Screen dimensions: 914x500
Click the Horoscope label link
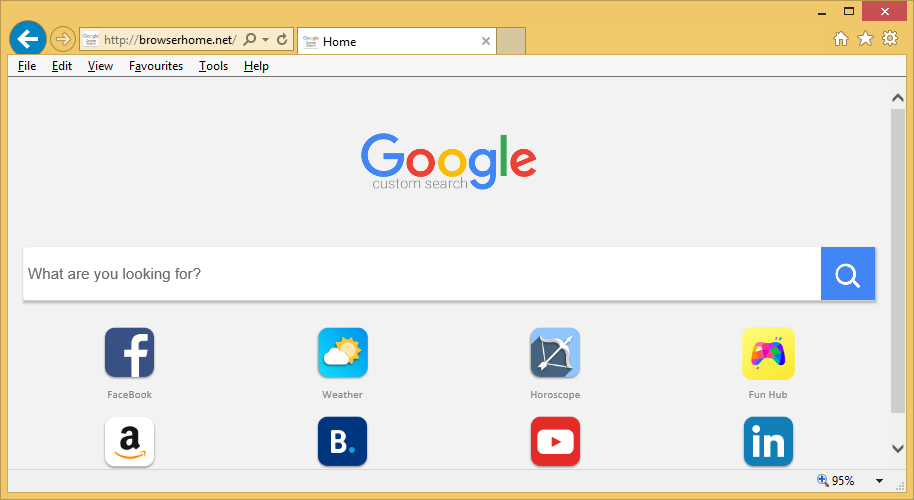click(x=555, y=395)
